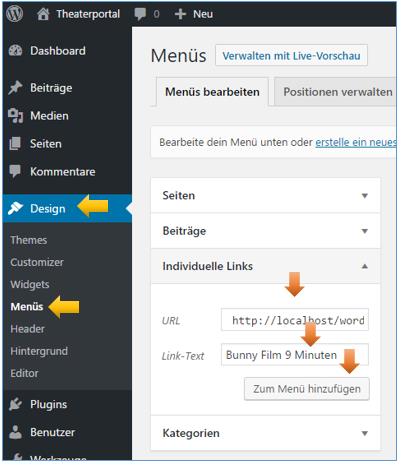Click the Verwalten mit Live-Vorschau button
The width and height of the screenshot is (401, 465).
coord(291,55)
